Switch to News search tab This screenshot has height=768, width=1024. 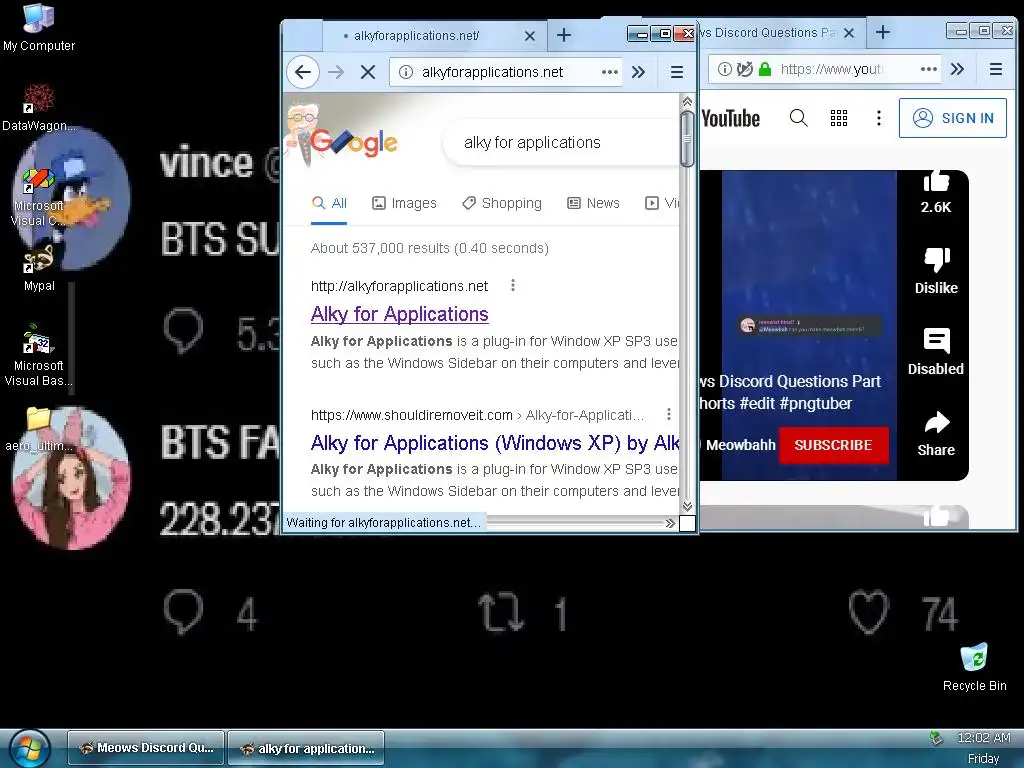click(x=593, y=203)
